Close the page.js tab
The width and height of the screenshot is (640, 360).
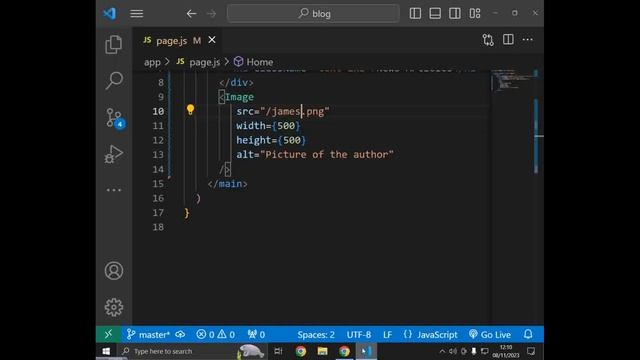click(212, 40)
